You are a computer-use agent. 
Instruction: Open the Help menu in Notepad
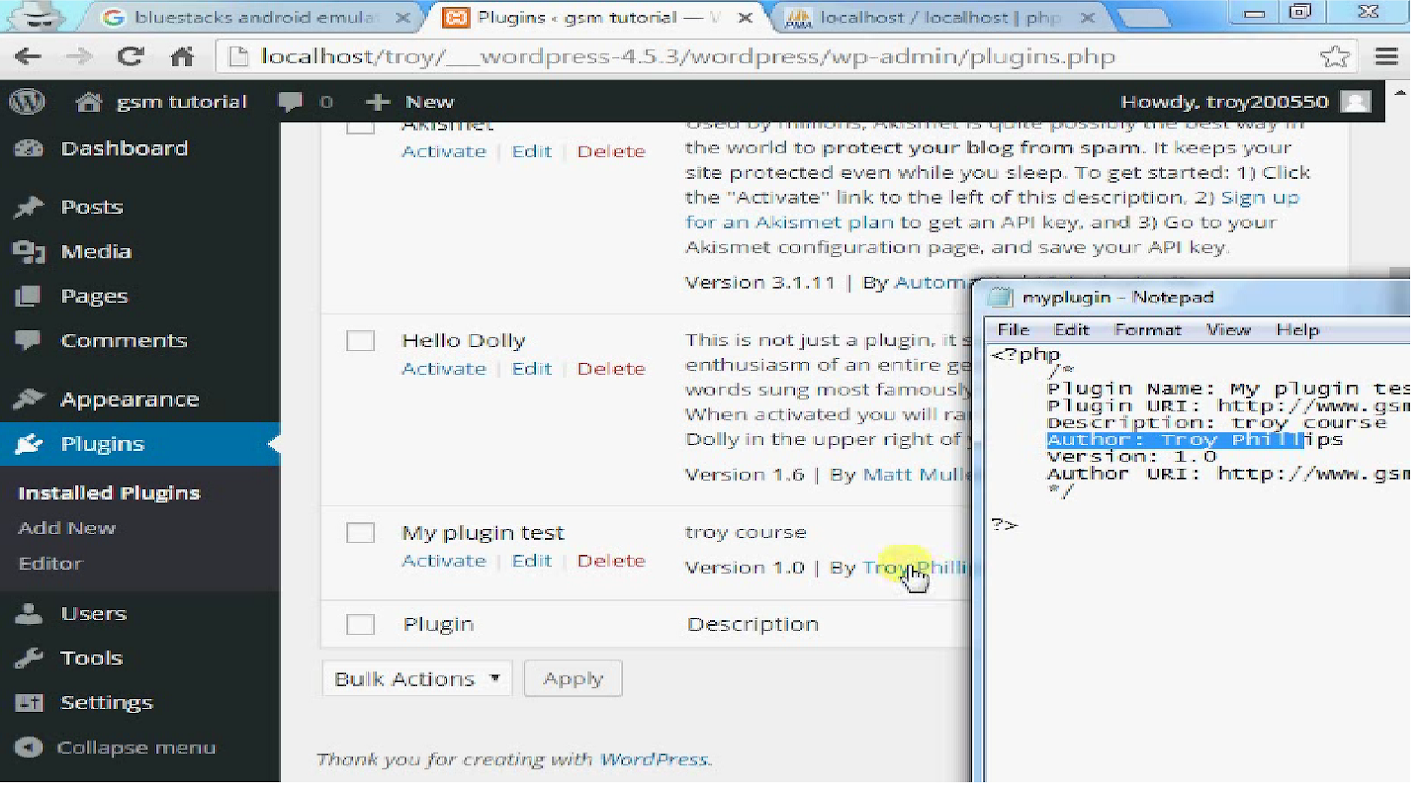tap(1297, 329)
